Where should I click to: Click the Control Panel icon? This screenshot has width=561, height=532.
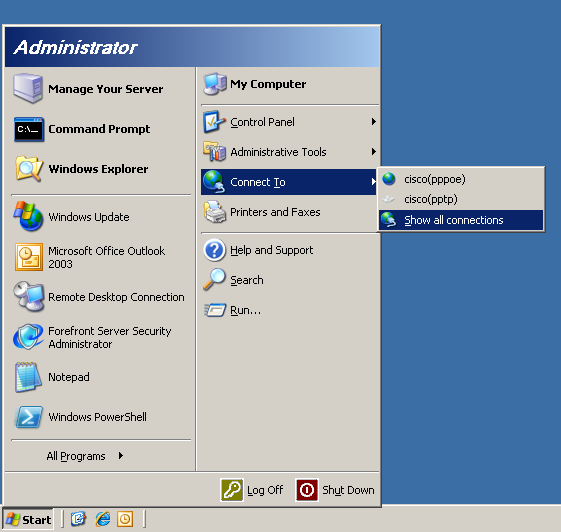pyautogui.click(x=214, y=122)
